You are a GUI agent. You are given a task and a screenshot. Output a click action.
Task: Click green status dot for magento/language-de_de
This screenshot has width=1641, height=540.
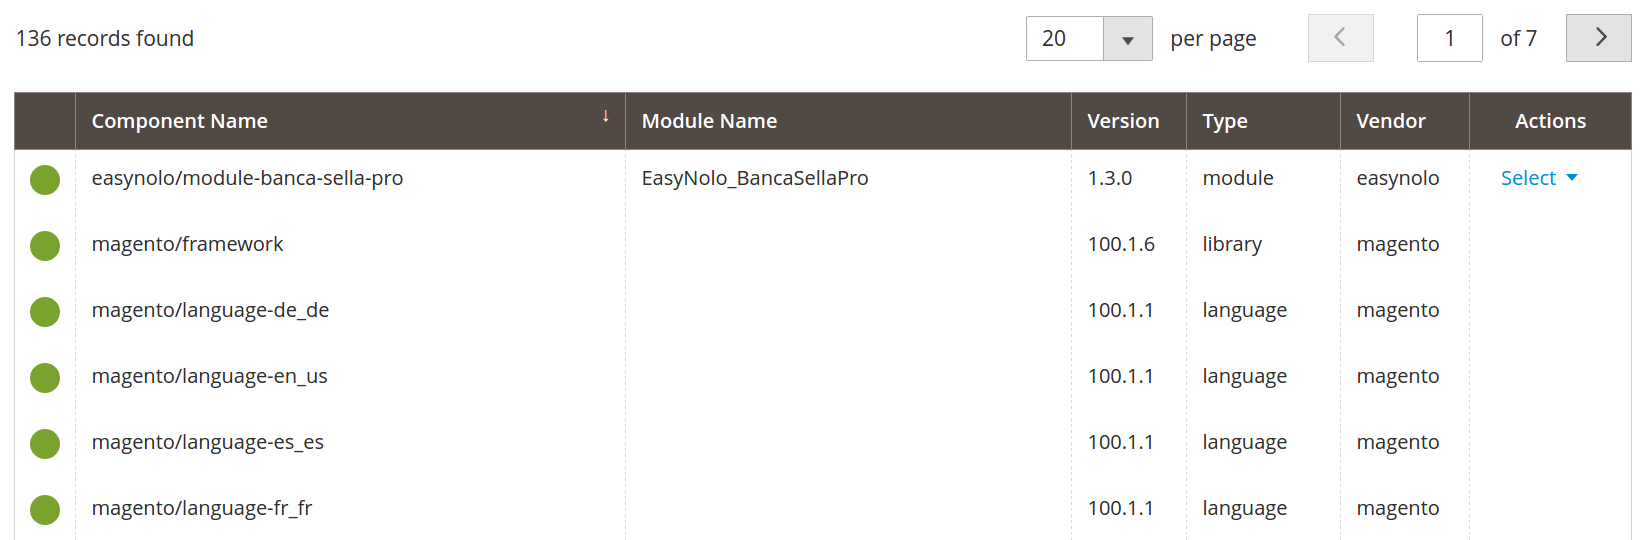pyautogui.click(x=45, y=312)
